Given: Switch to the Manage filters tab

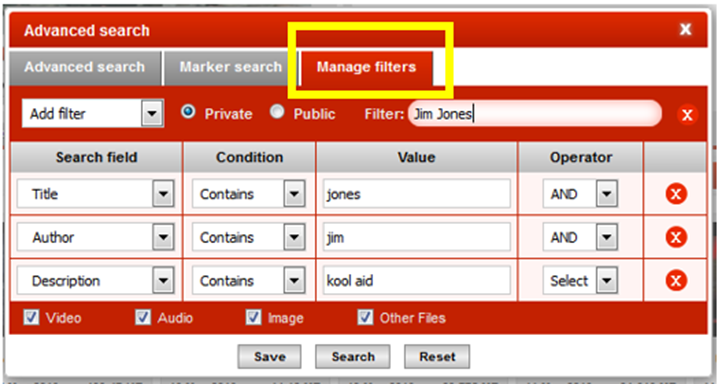Looking at the screenshot, I should coord(366,67).
